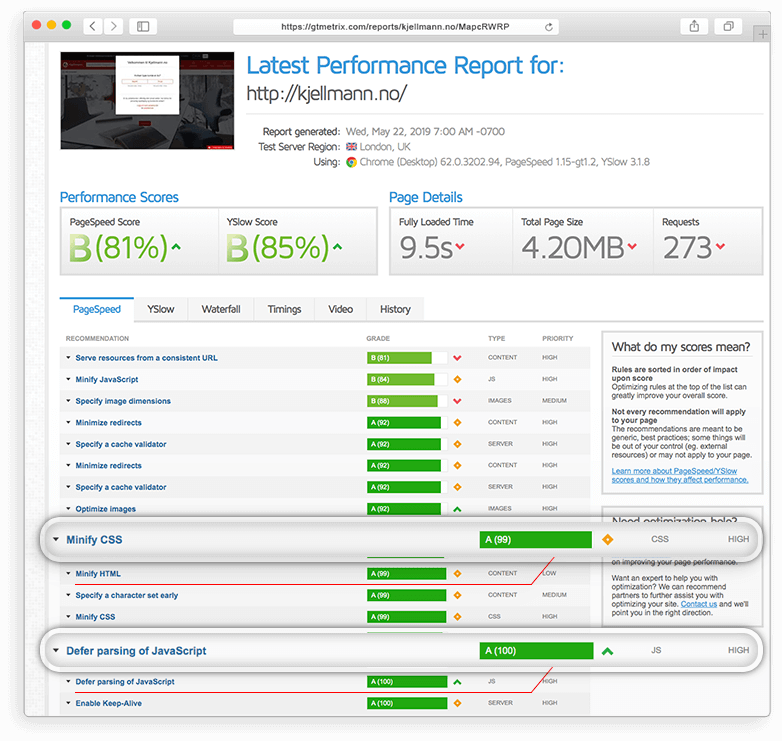Click the 'What do my scores mean?' heading
782x741 pixels.
click(681, 347)
